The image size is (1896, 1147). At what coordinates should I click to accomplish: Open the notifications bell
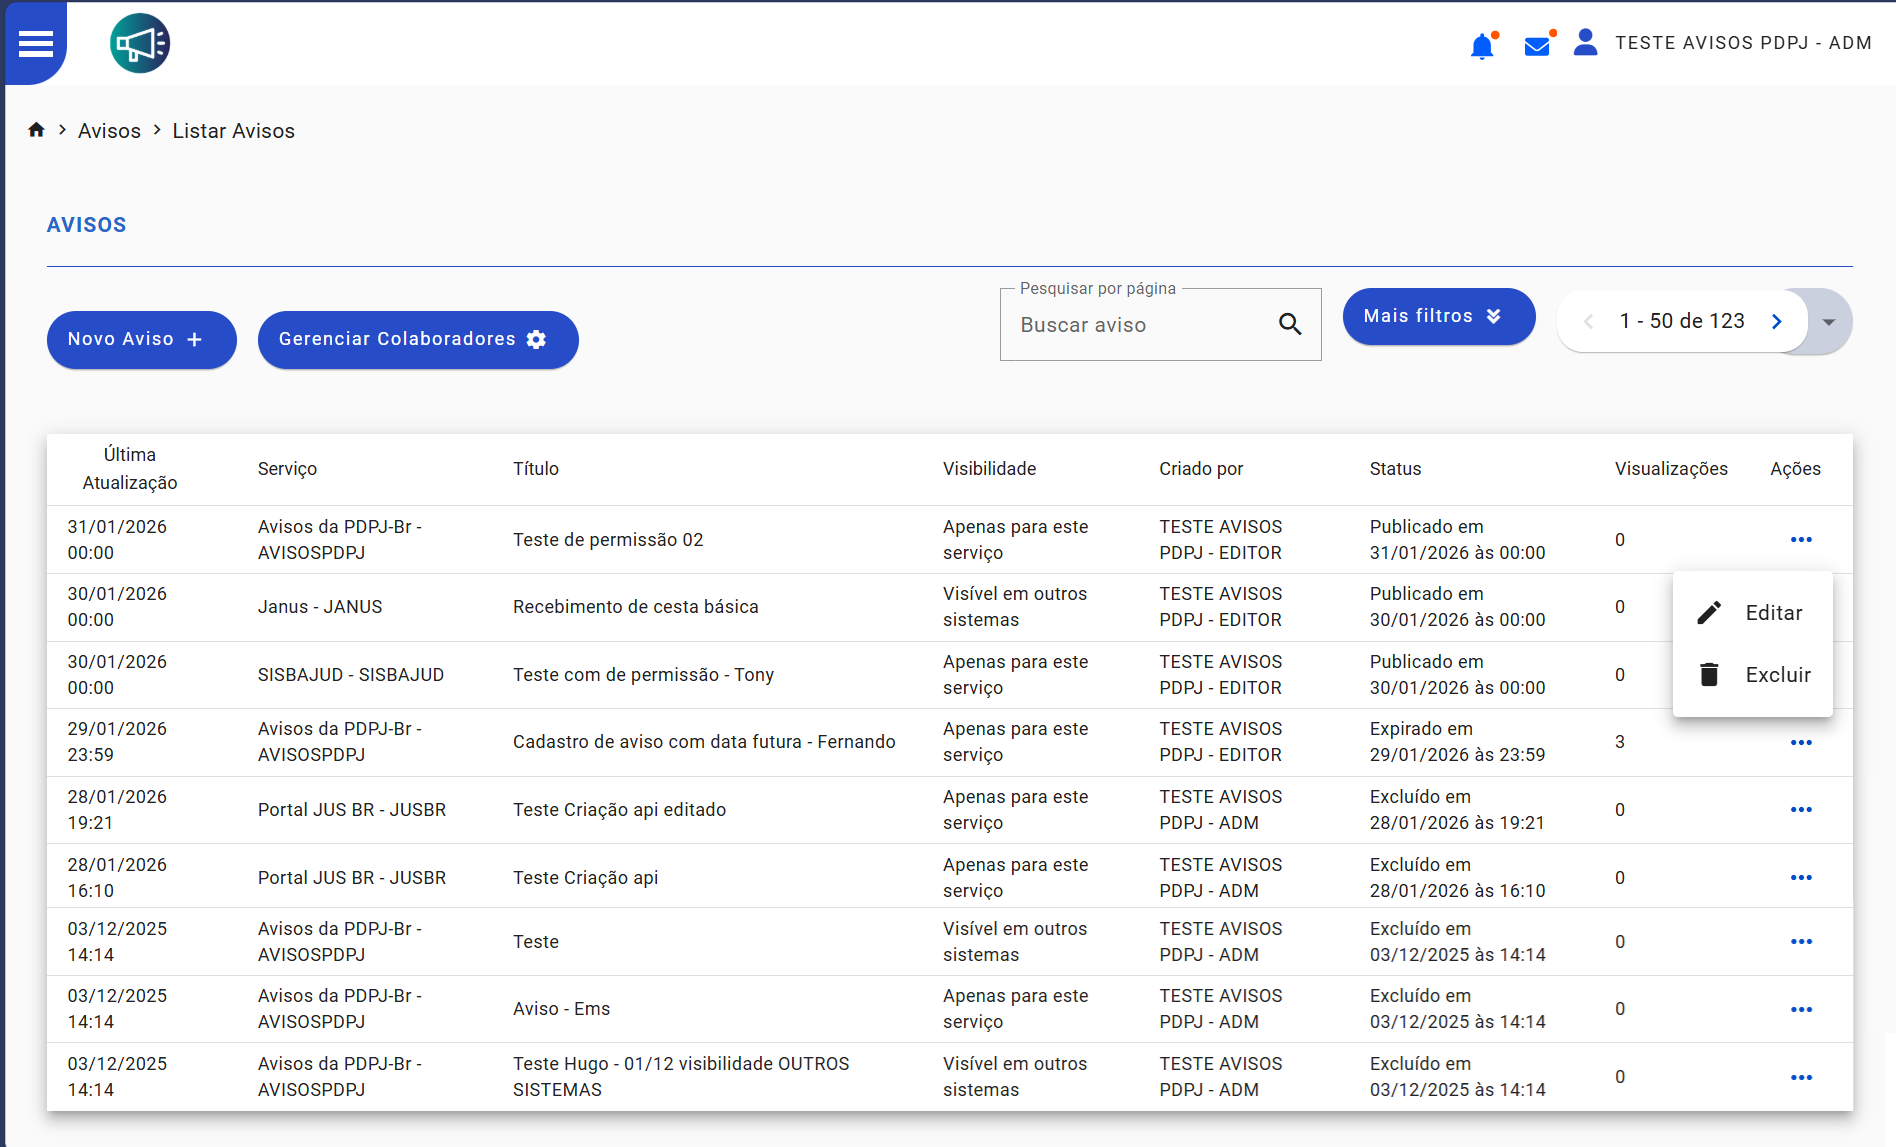click(1482, 46)
